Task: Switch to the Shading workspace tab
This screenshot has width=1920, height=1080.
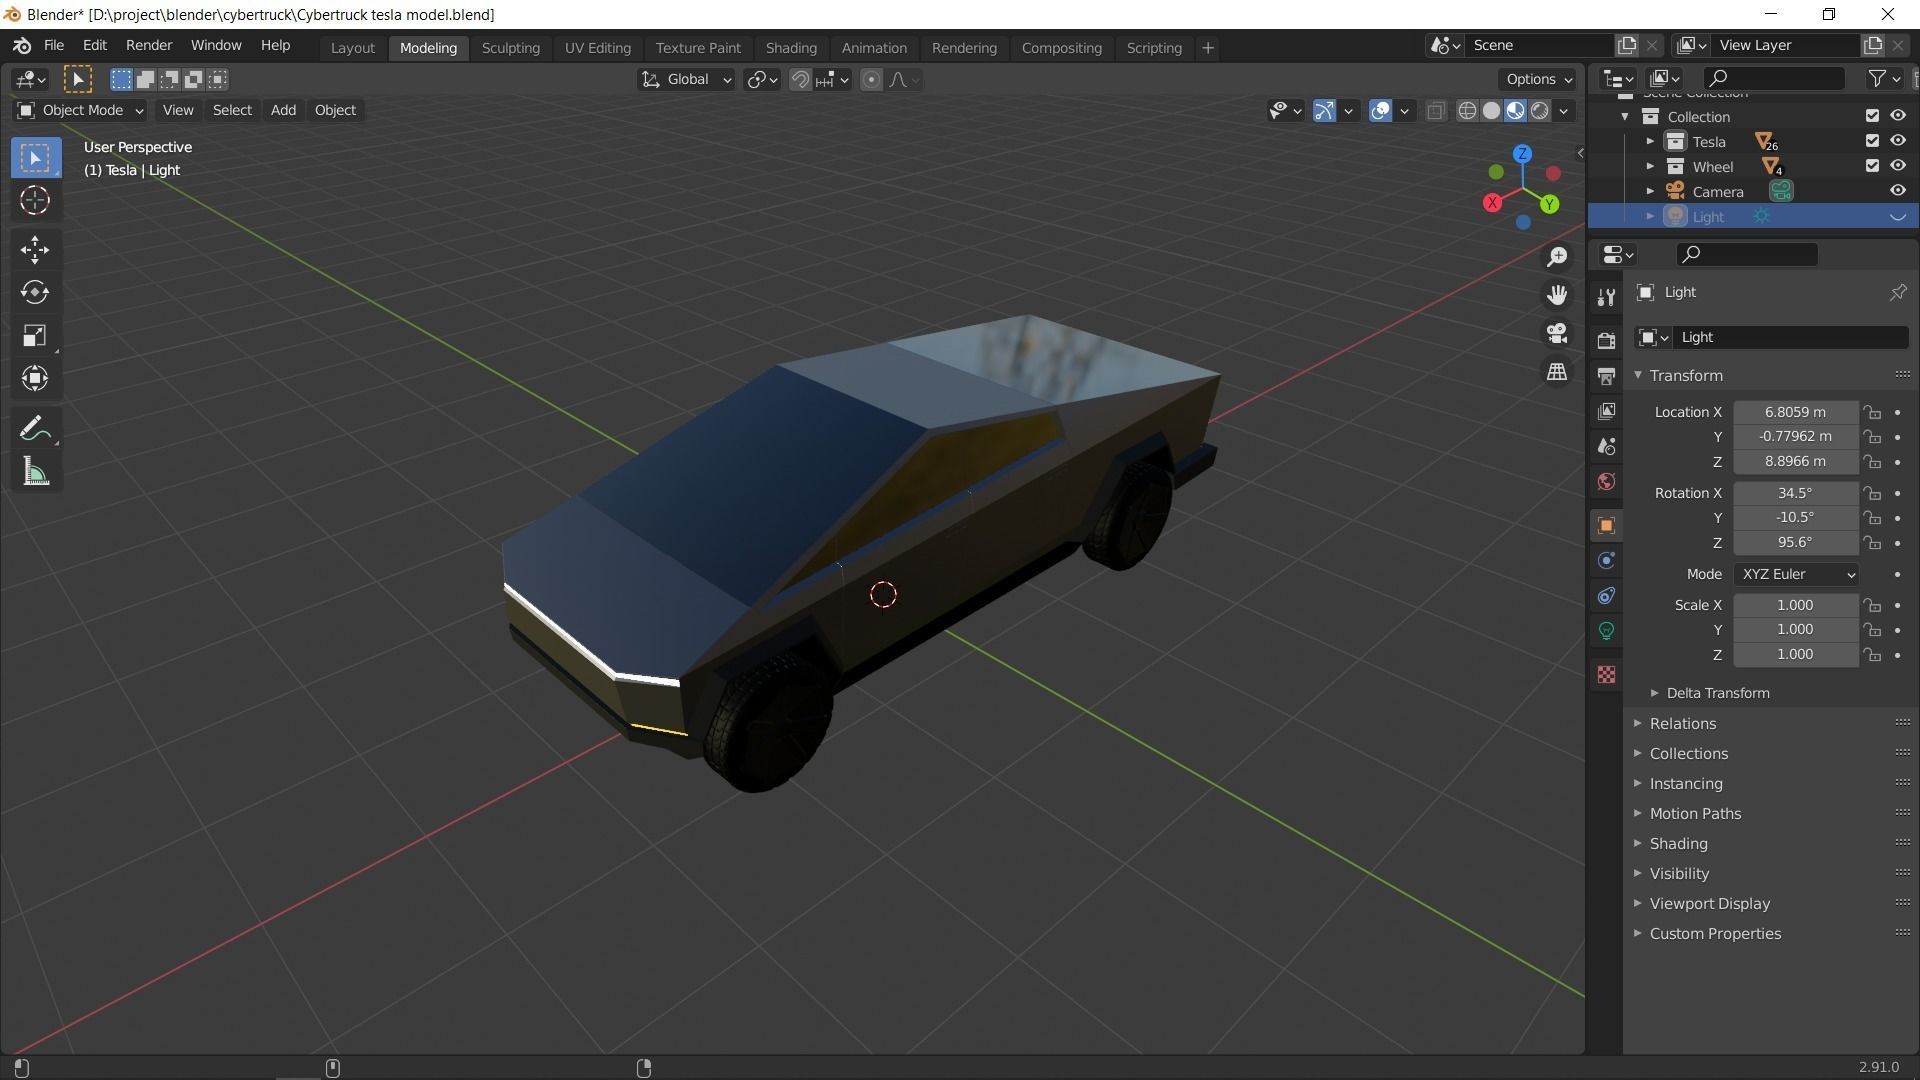Action: click(x=791, y=48)
